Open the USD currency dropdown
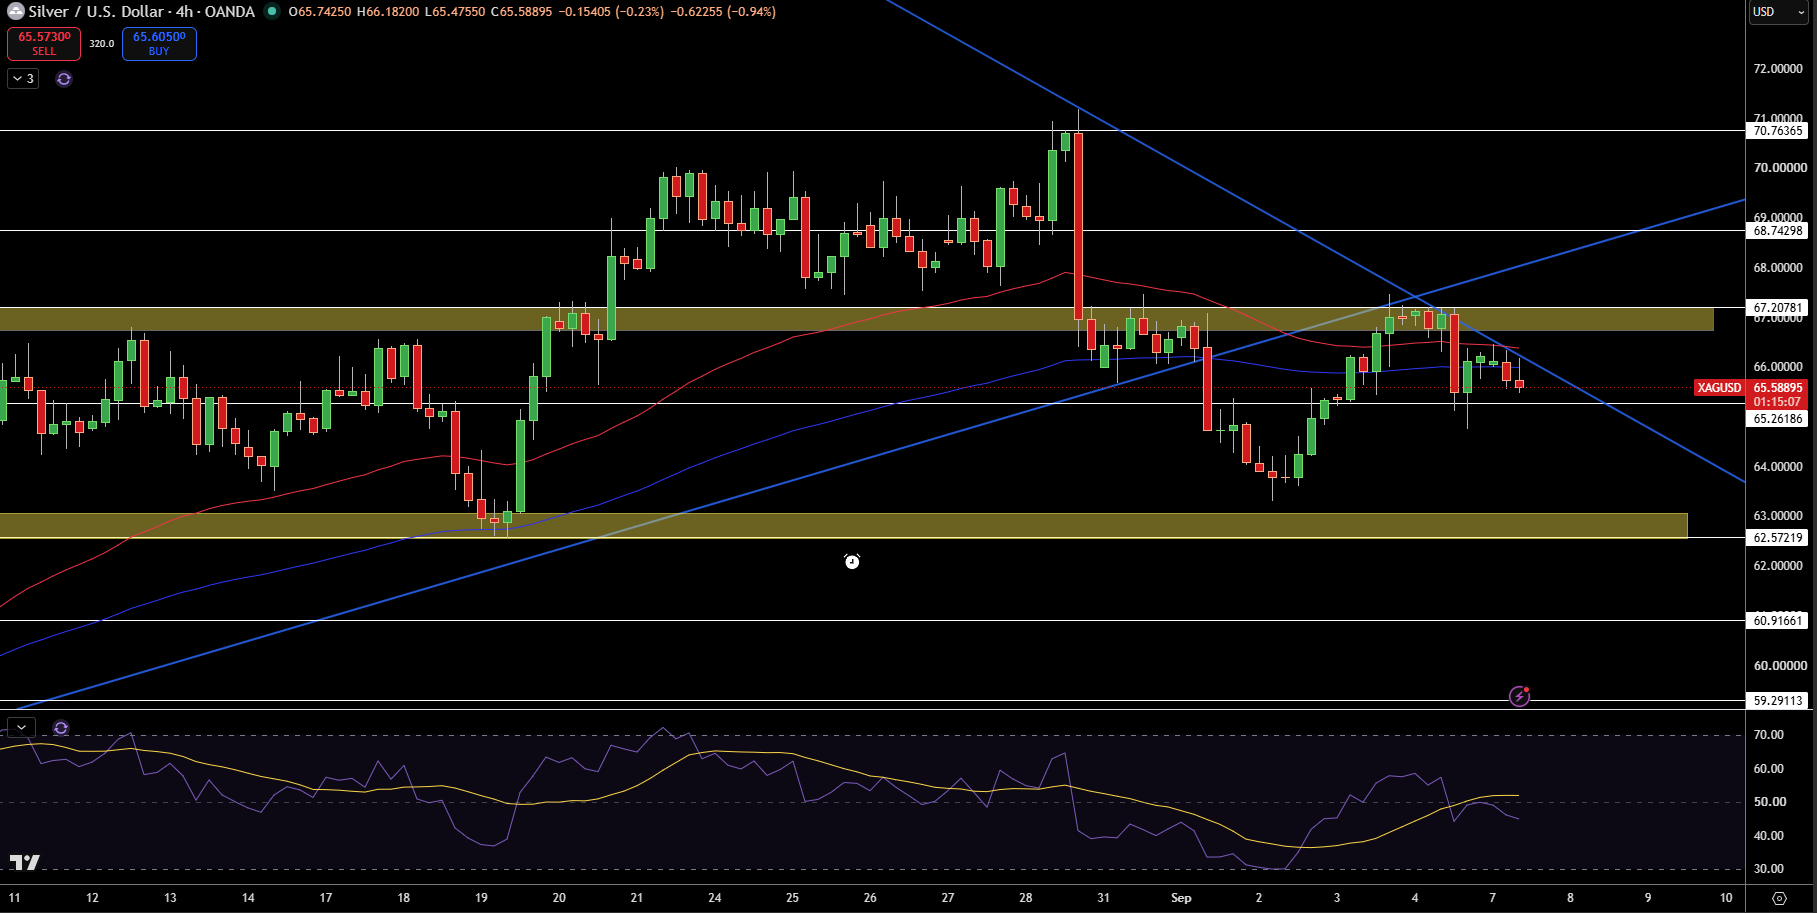Screen dimensions: 1817x913 pyautogui.click(x=1779, y=12)
